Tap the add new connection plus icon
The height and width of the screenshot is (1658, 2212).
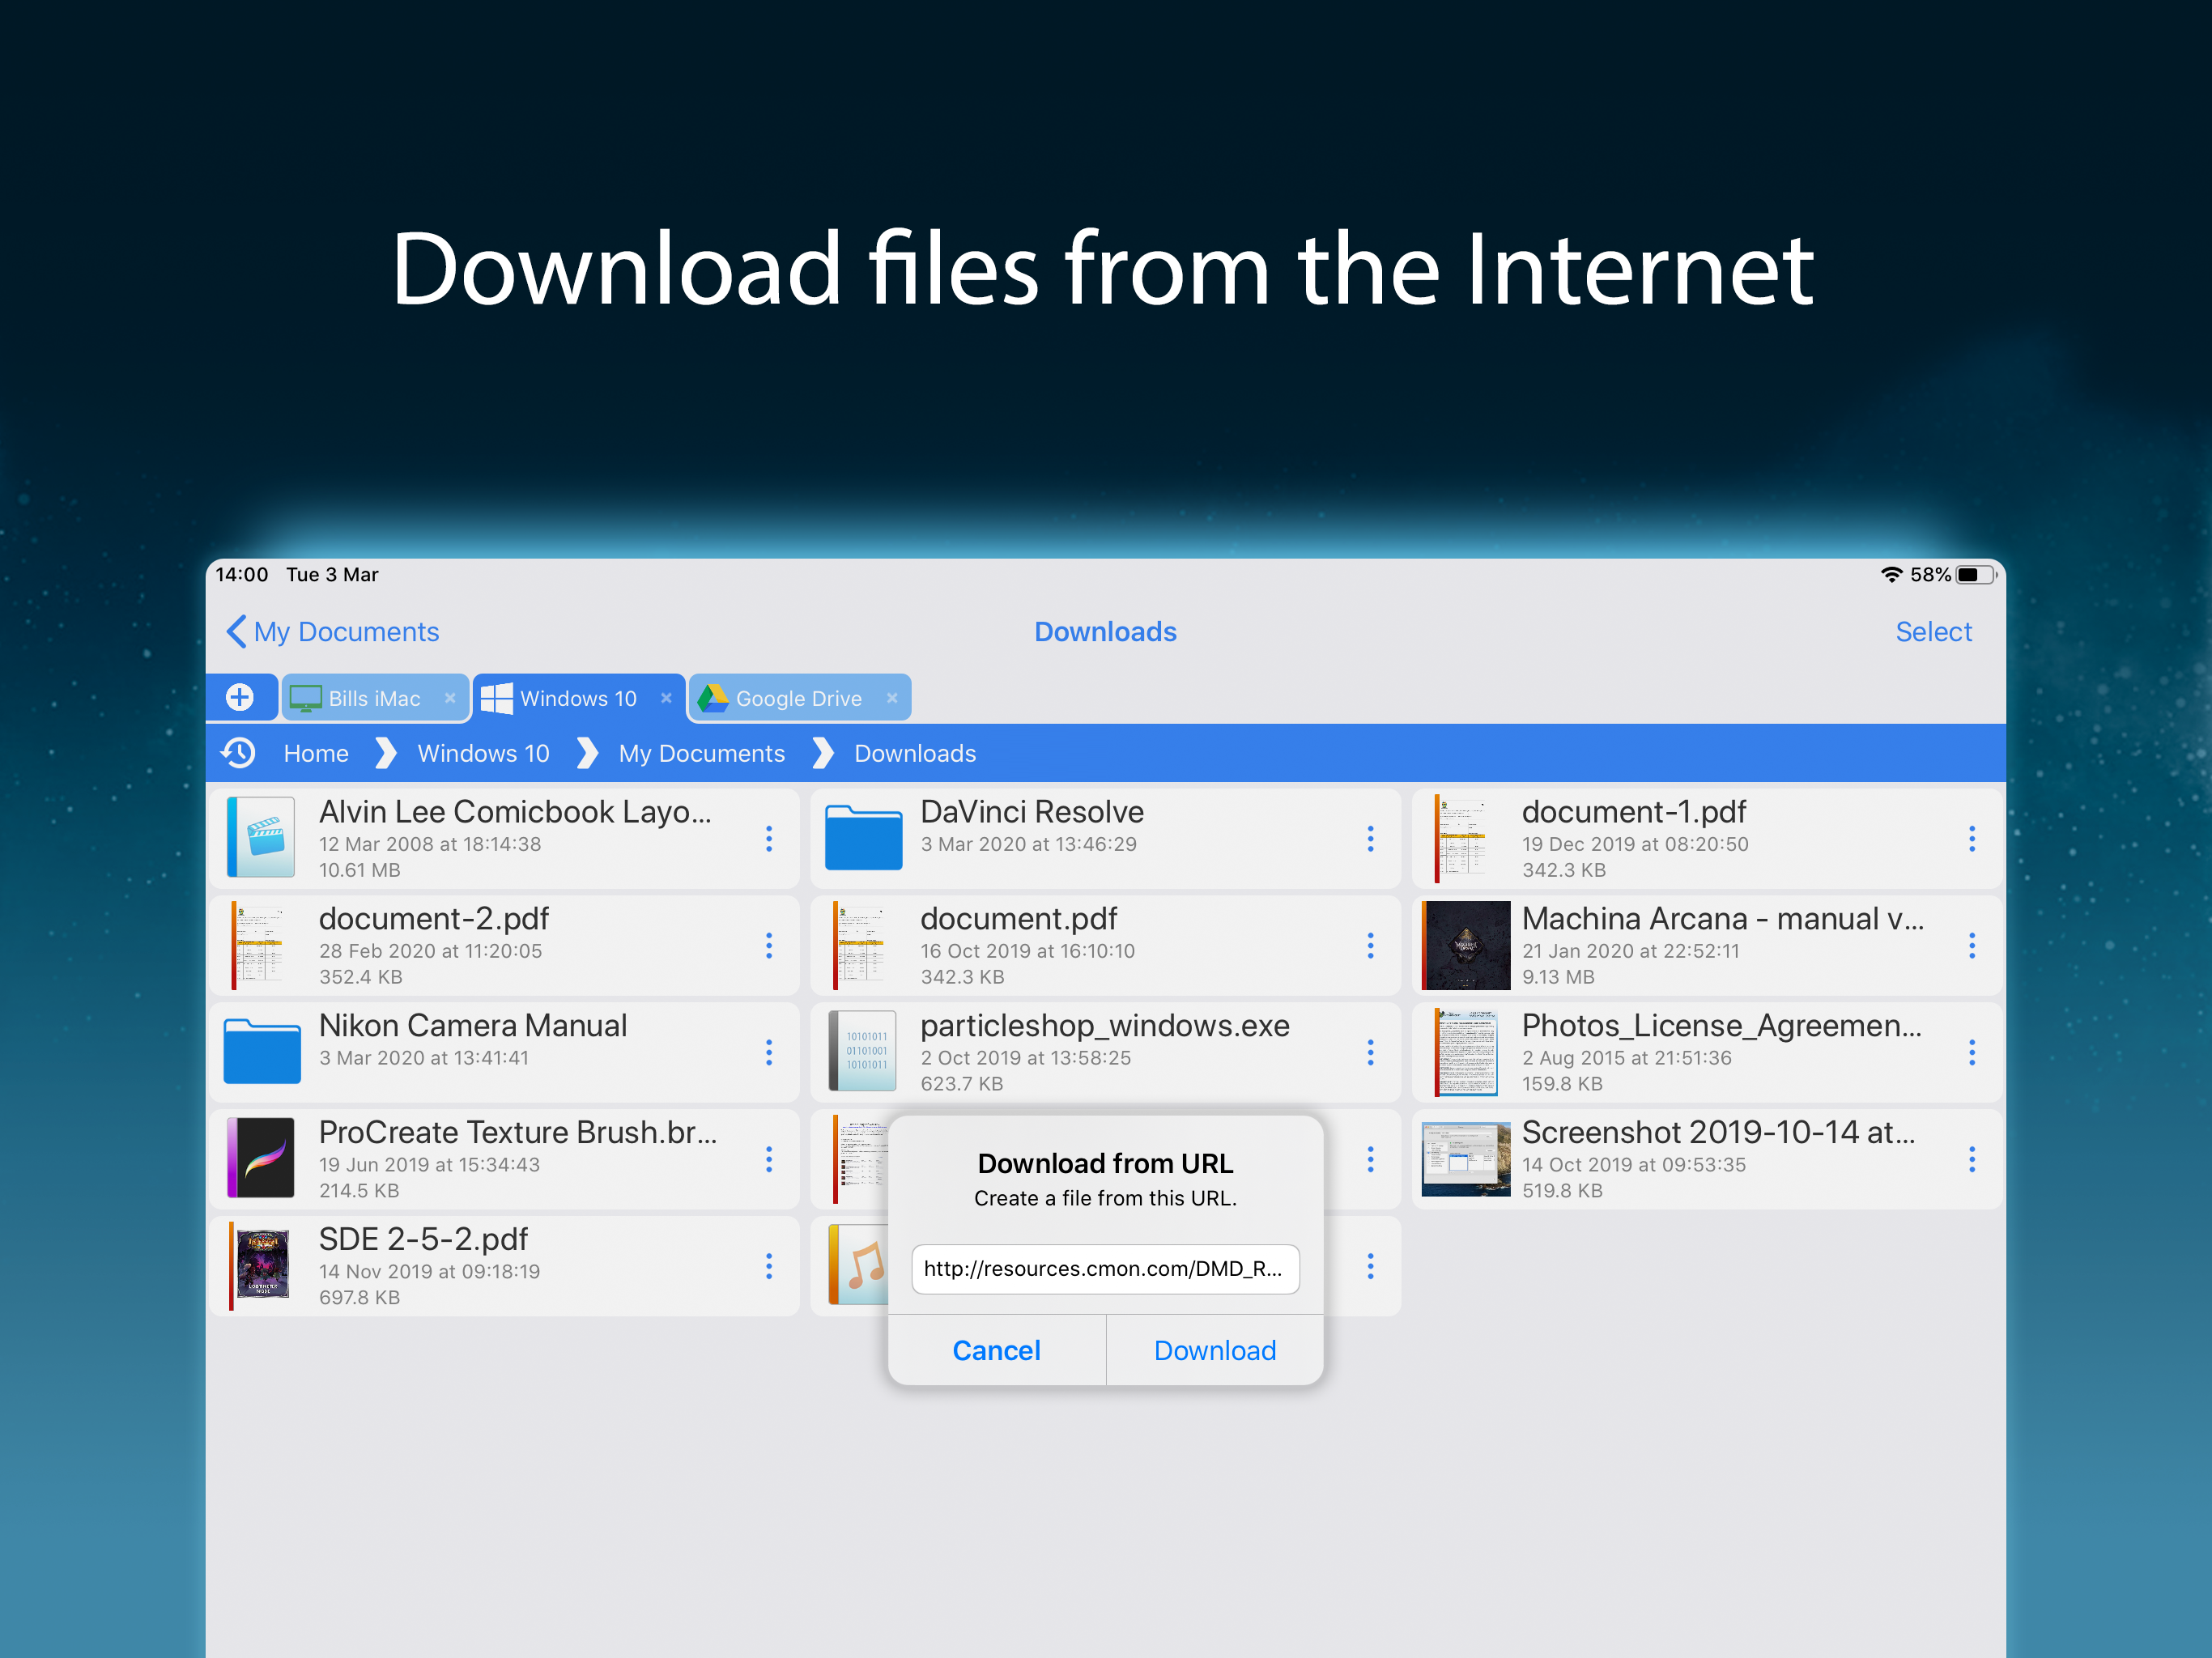(x=240, y=697)
